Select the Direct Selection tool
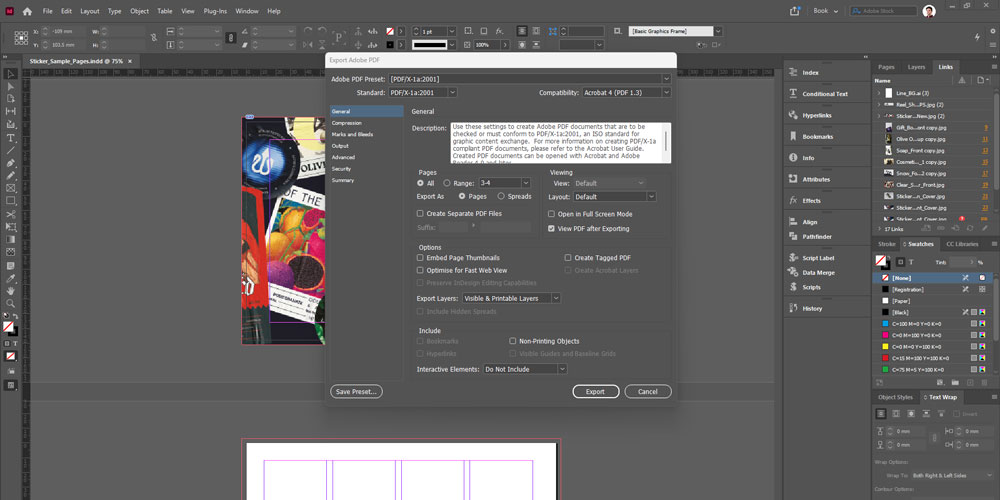The width and height of the screenshot is (1000, 500). 11,86
